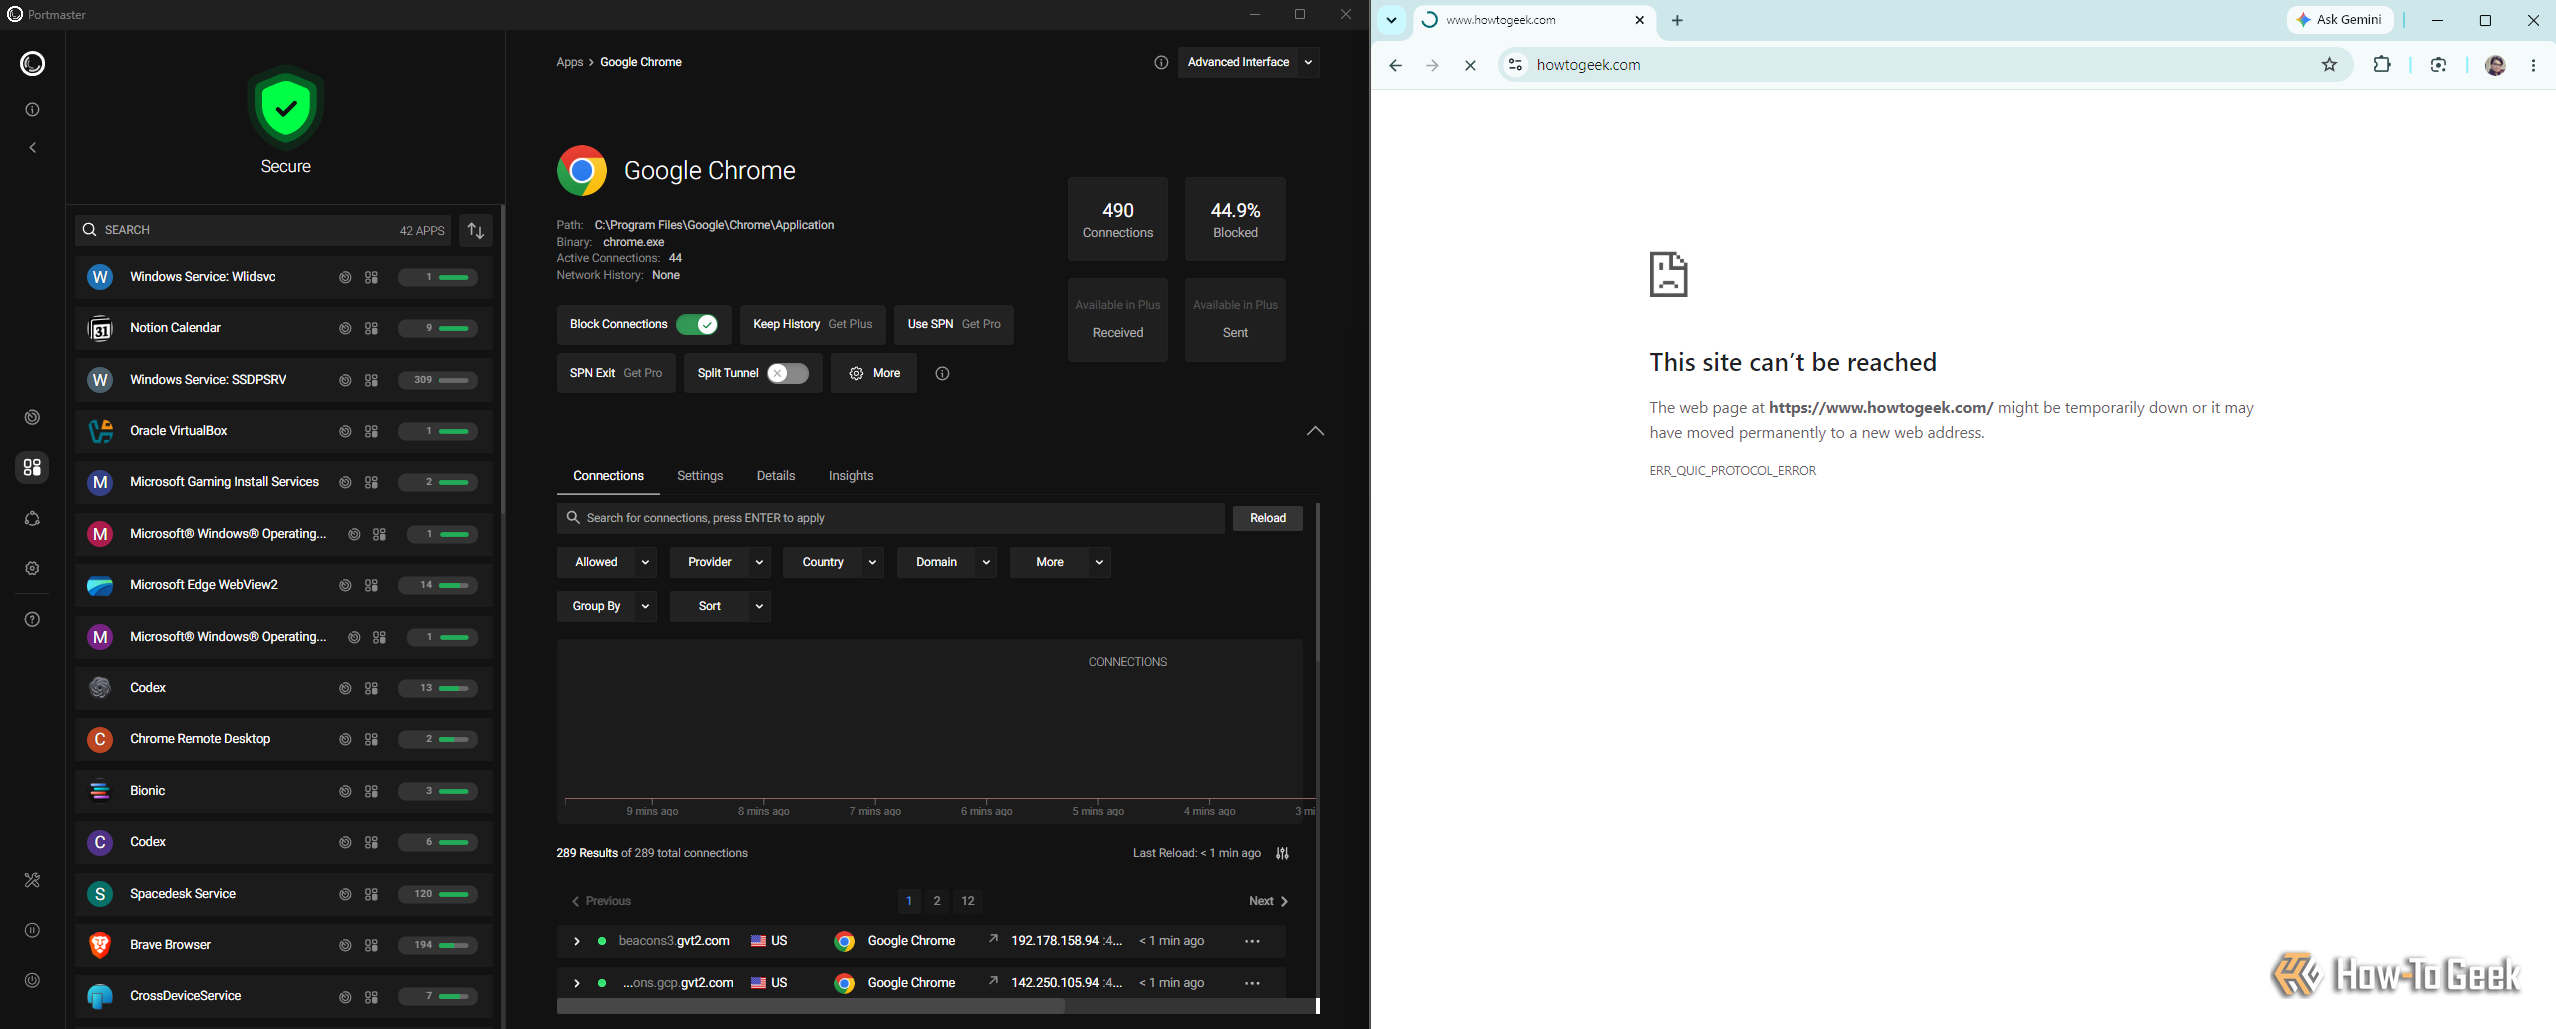Open the network activity radar icon in the sidebar
This screenshot has width=2556, height=1029.
tap(32, 417)
